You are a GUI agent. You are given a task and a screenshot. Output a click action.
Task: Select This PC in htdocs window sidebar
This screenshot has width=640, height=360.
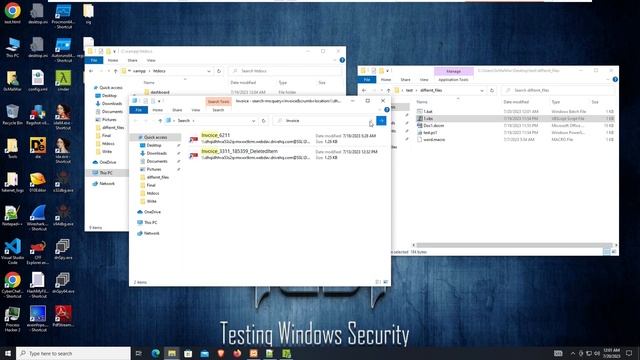[106, 173]
